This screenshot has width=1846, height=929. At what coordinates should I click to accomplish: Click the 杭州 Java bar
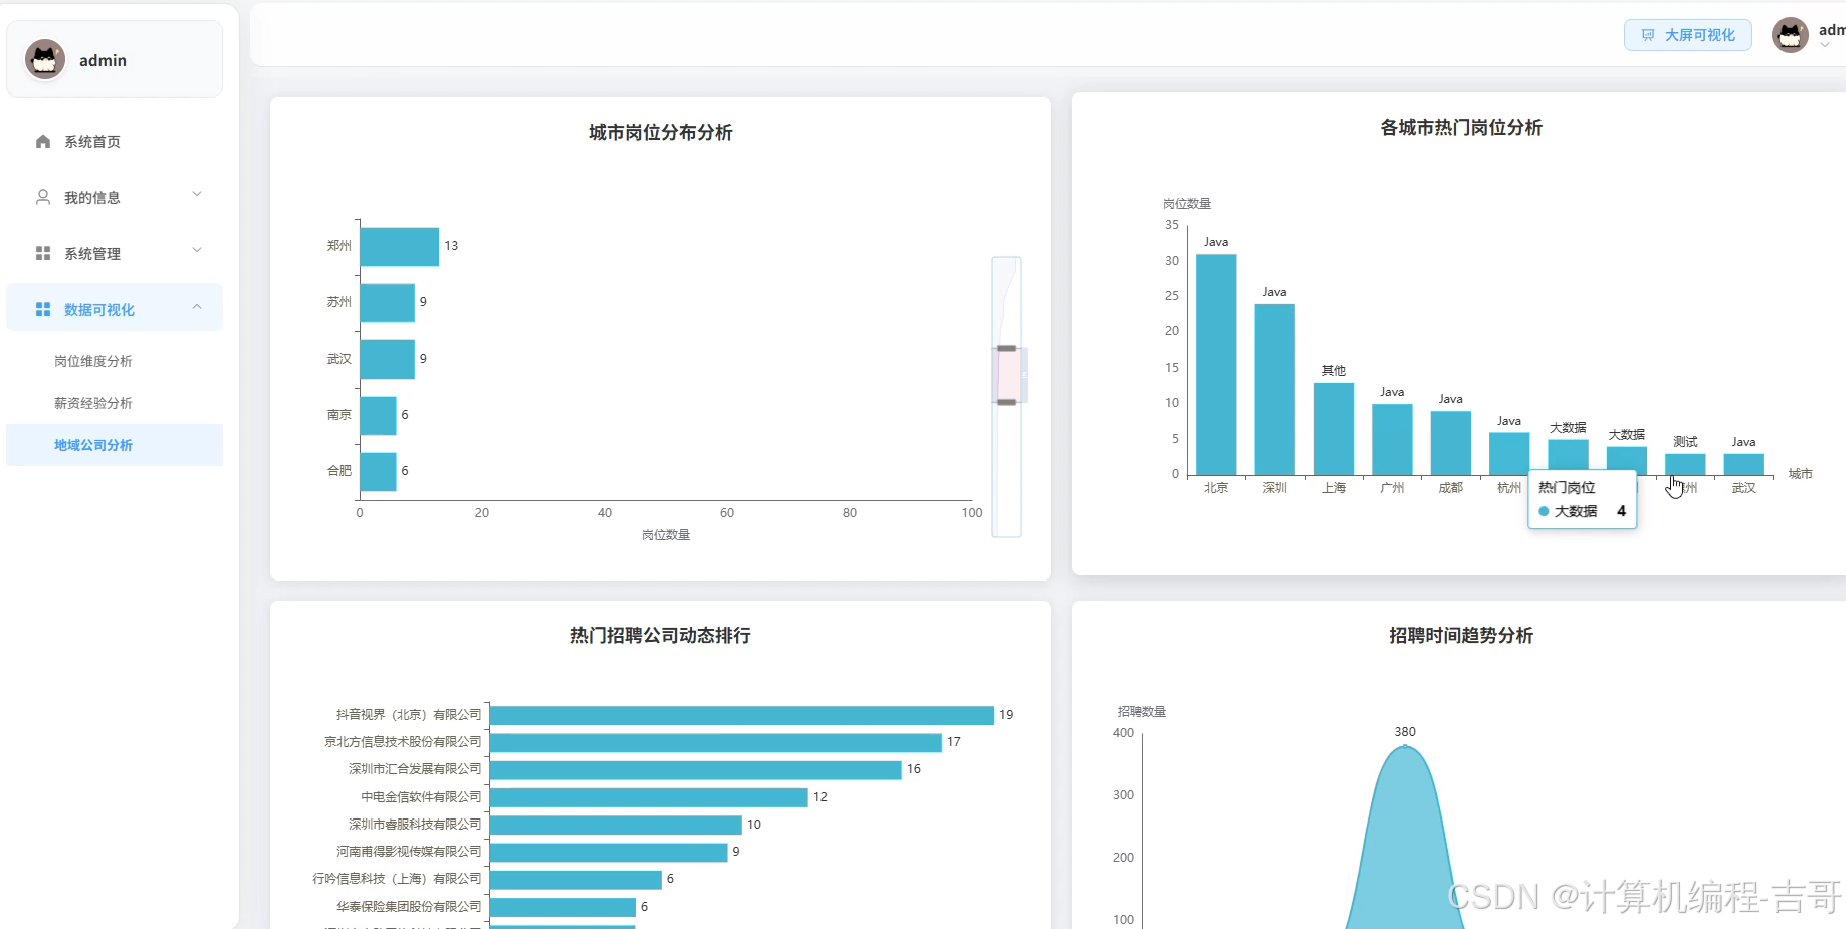[1509, 453]
